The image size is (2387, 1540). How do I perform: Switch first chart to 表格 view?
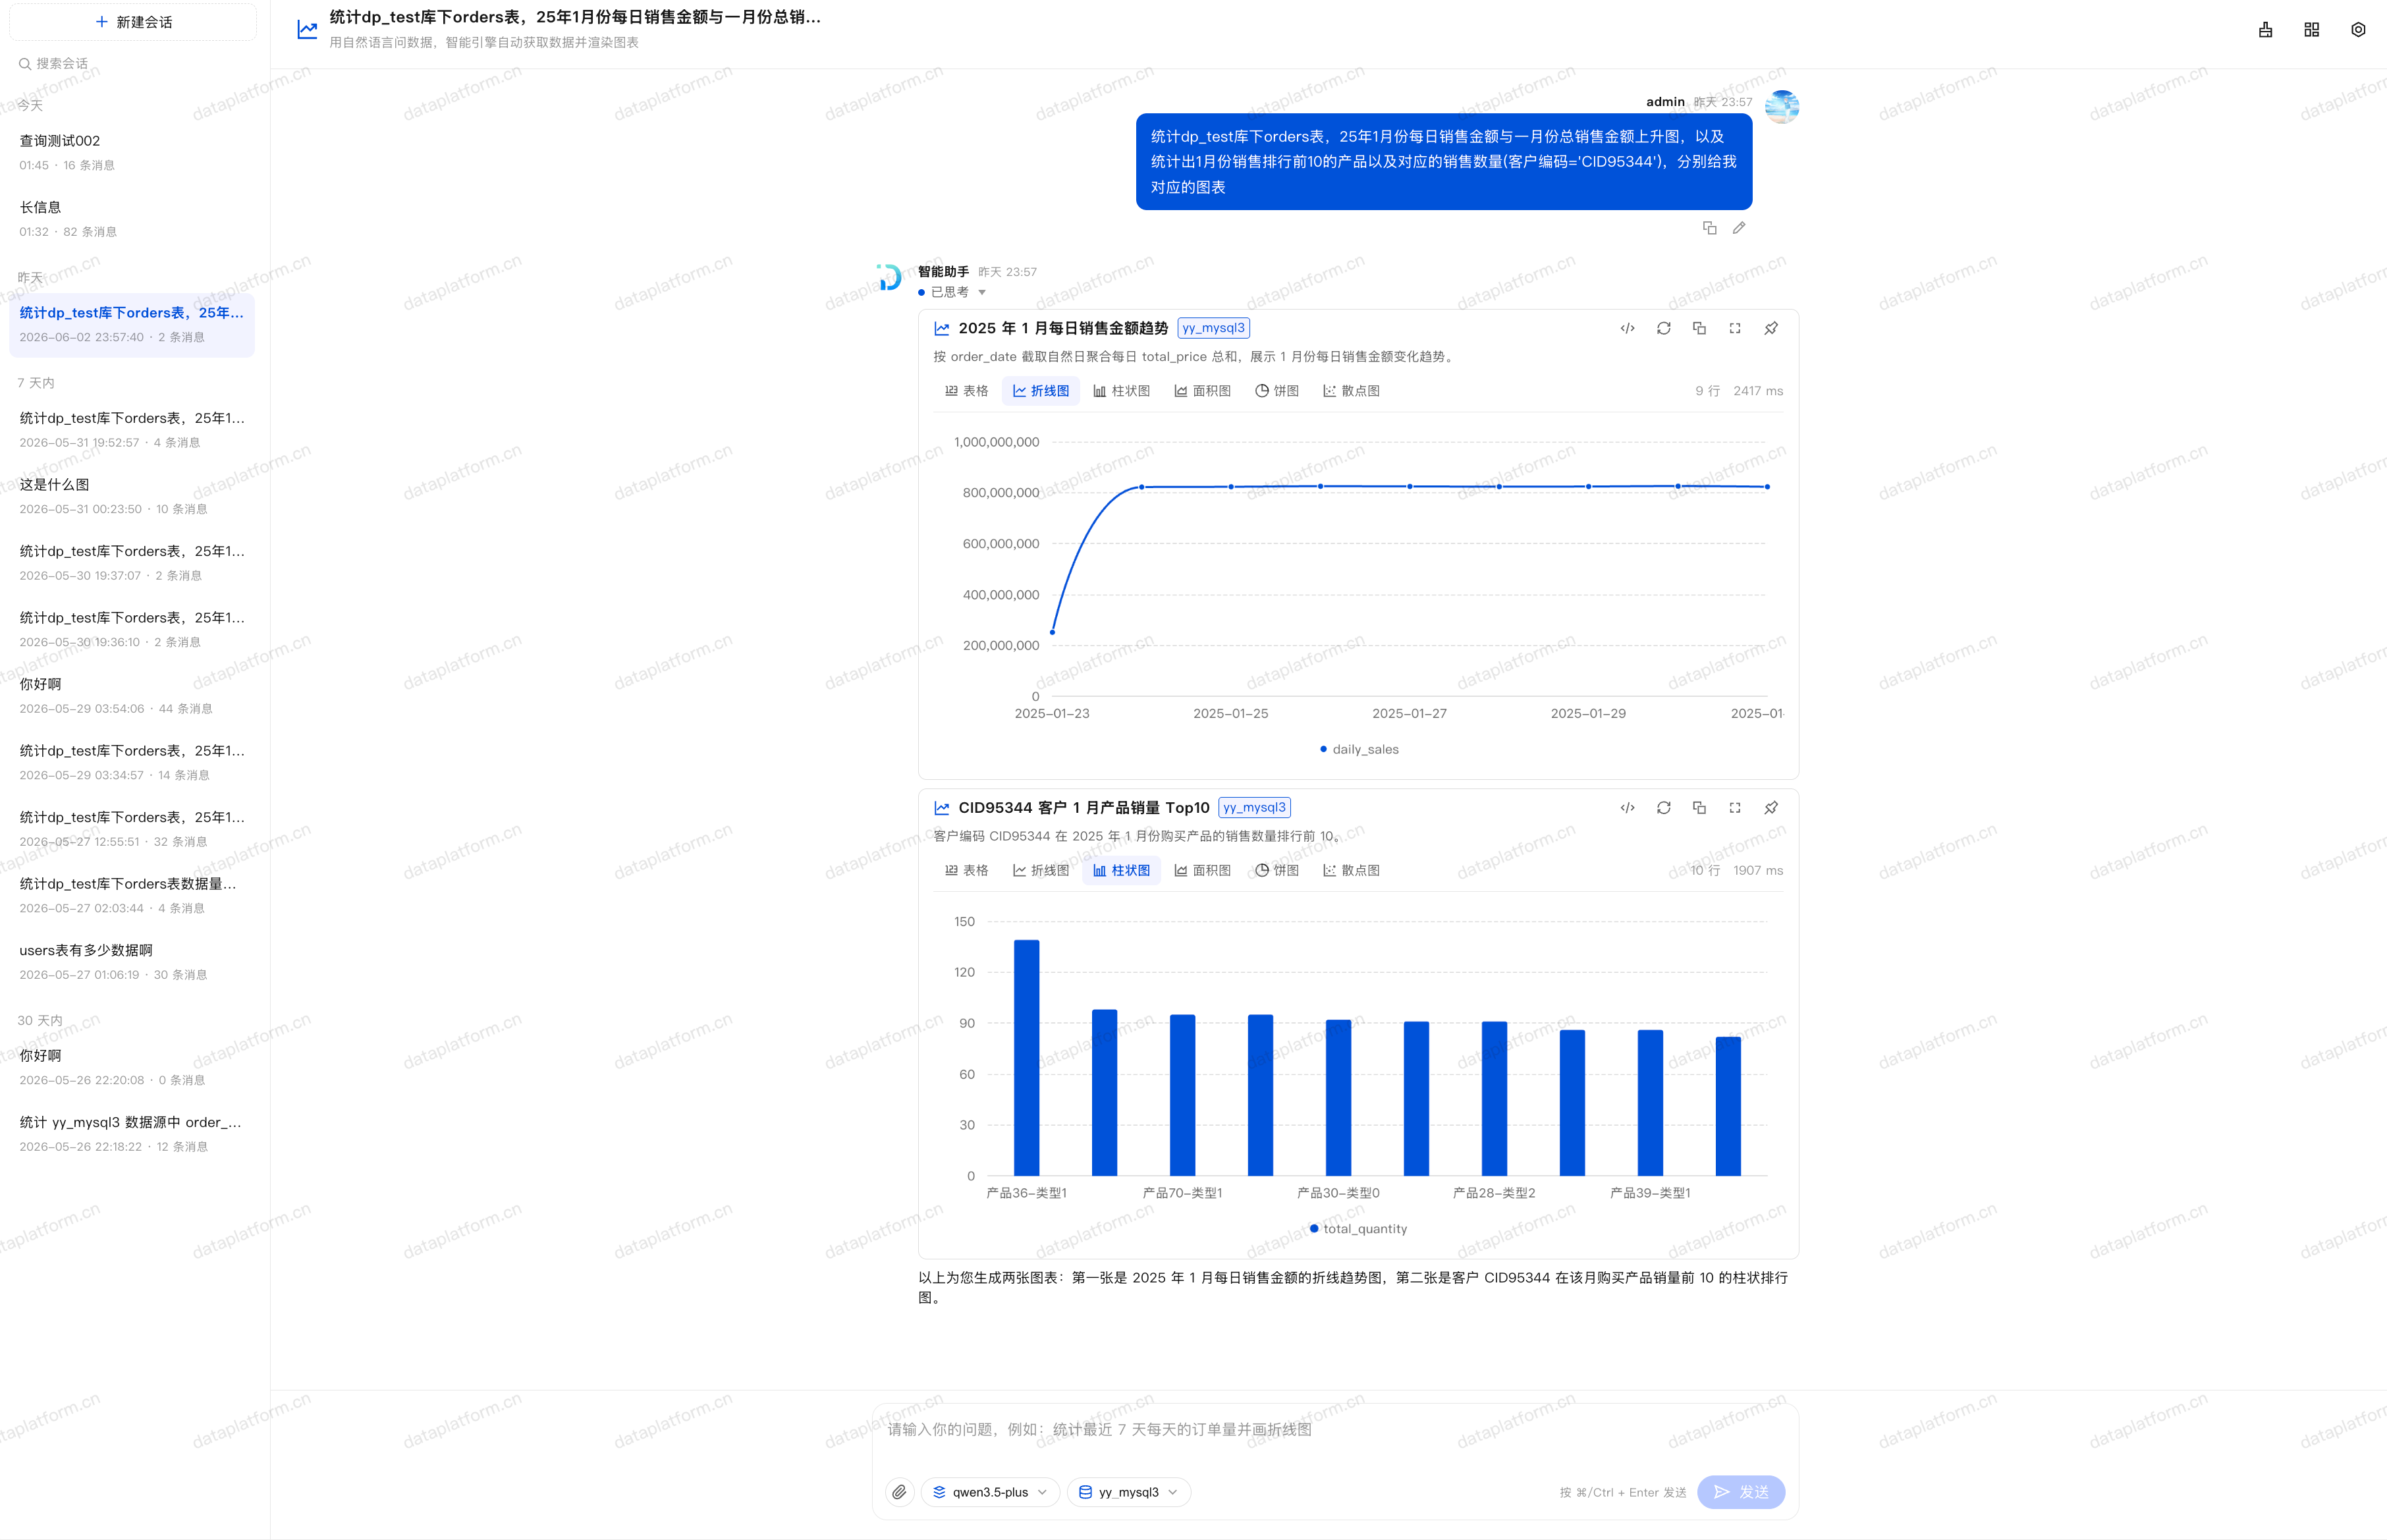coord(966,391)
